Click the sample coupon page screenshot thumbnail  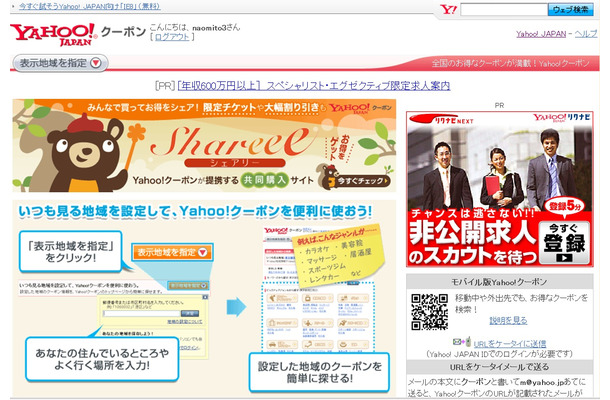[x=319, y=290]
